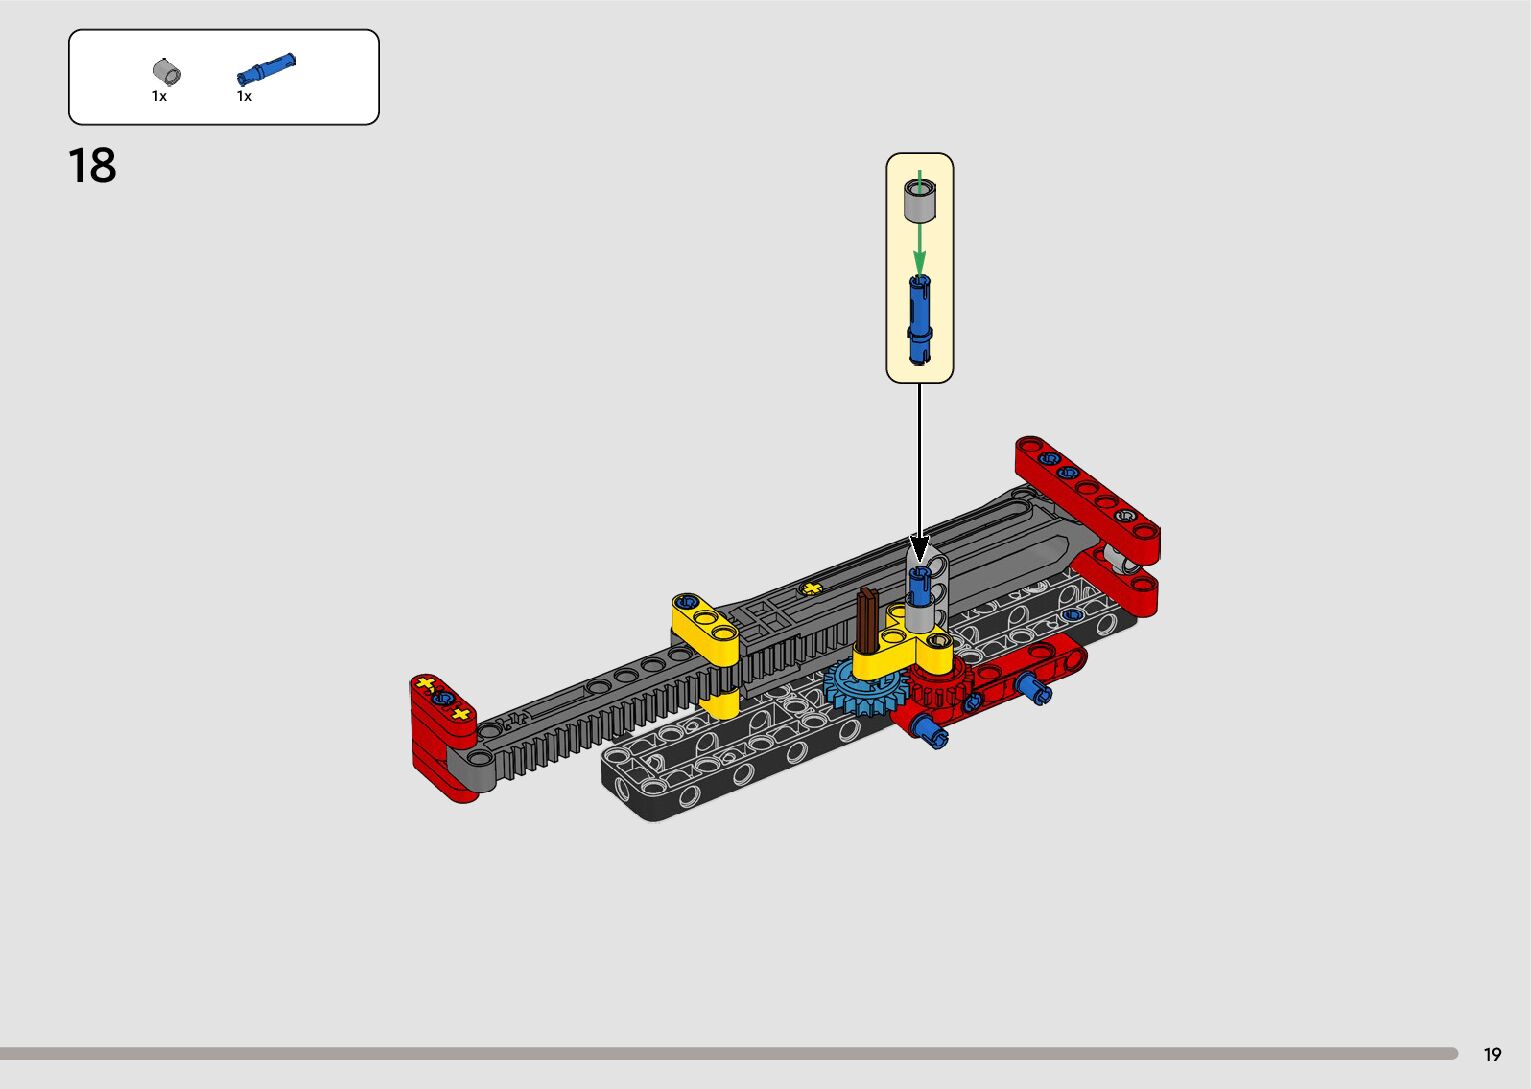1531x1089 pixels.
Task: Click the step number 18
Action: [x=92, y=166]
